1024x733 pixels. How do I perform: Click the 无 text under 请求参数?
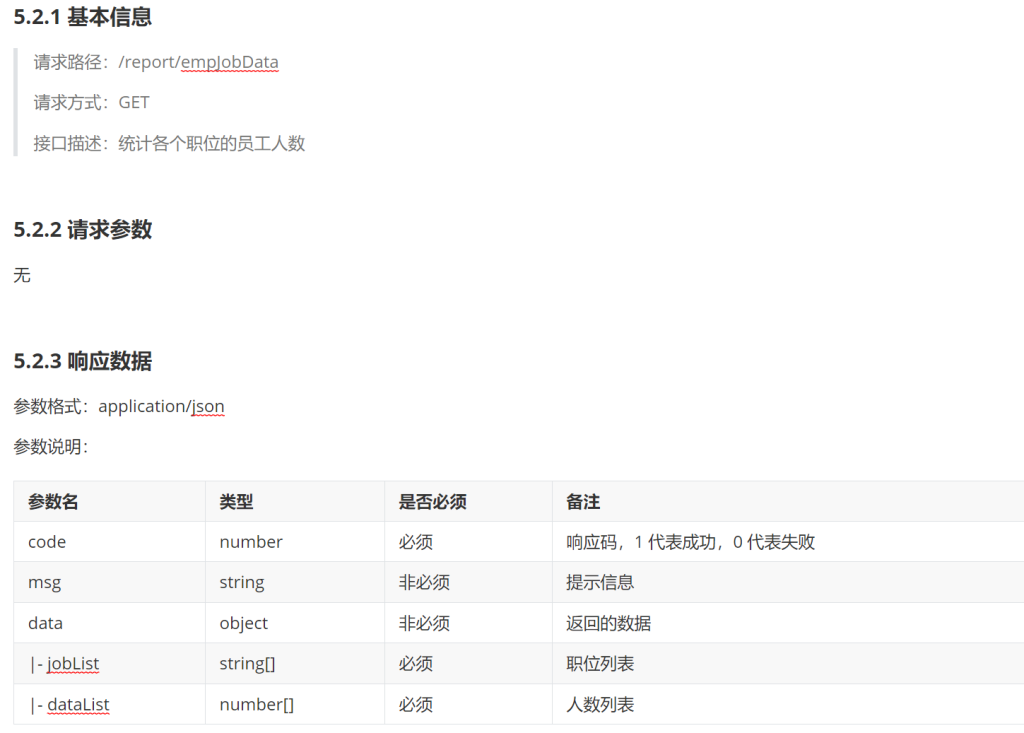click(x=22, y=275)
